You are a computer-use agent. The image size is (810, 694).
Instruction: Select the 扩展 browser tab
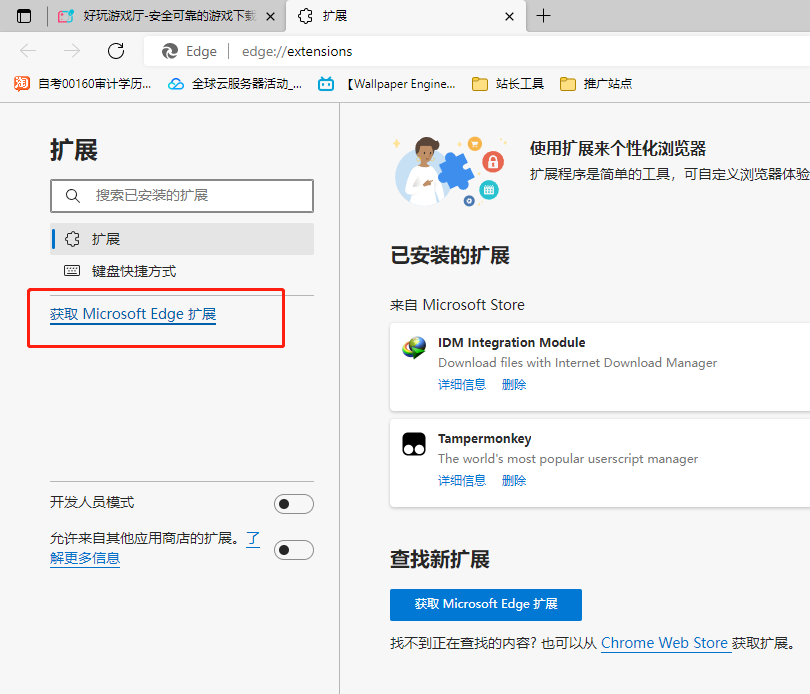pyautogui.click(x=406, y=16)
